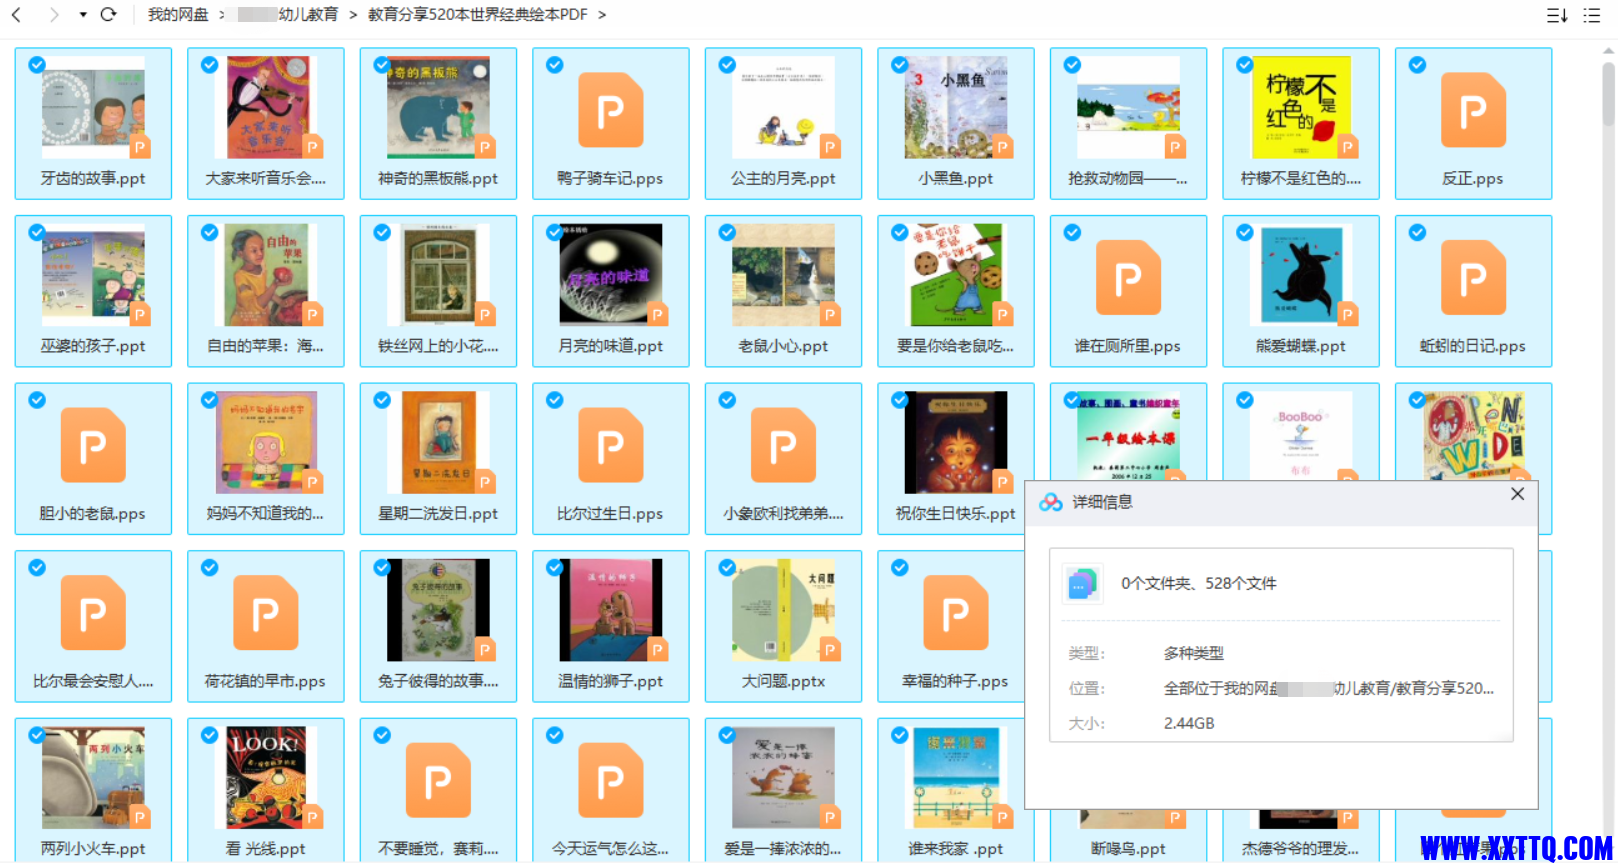Image resolution: width=1618 pixels, height=868 pixels.
Task: Click the Baidu cloud logo in 详细信息 dialog
Action: pyautogui.click(x=1051, y=502)
